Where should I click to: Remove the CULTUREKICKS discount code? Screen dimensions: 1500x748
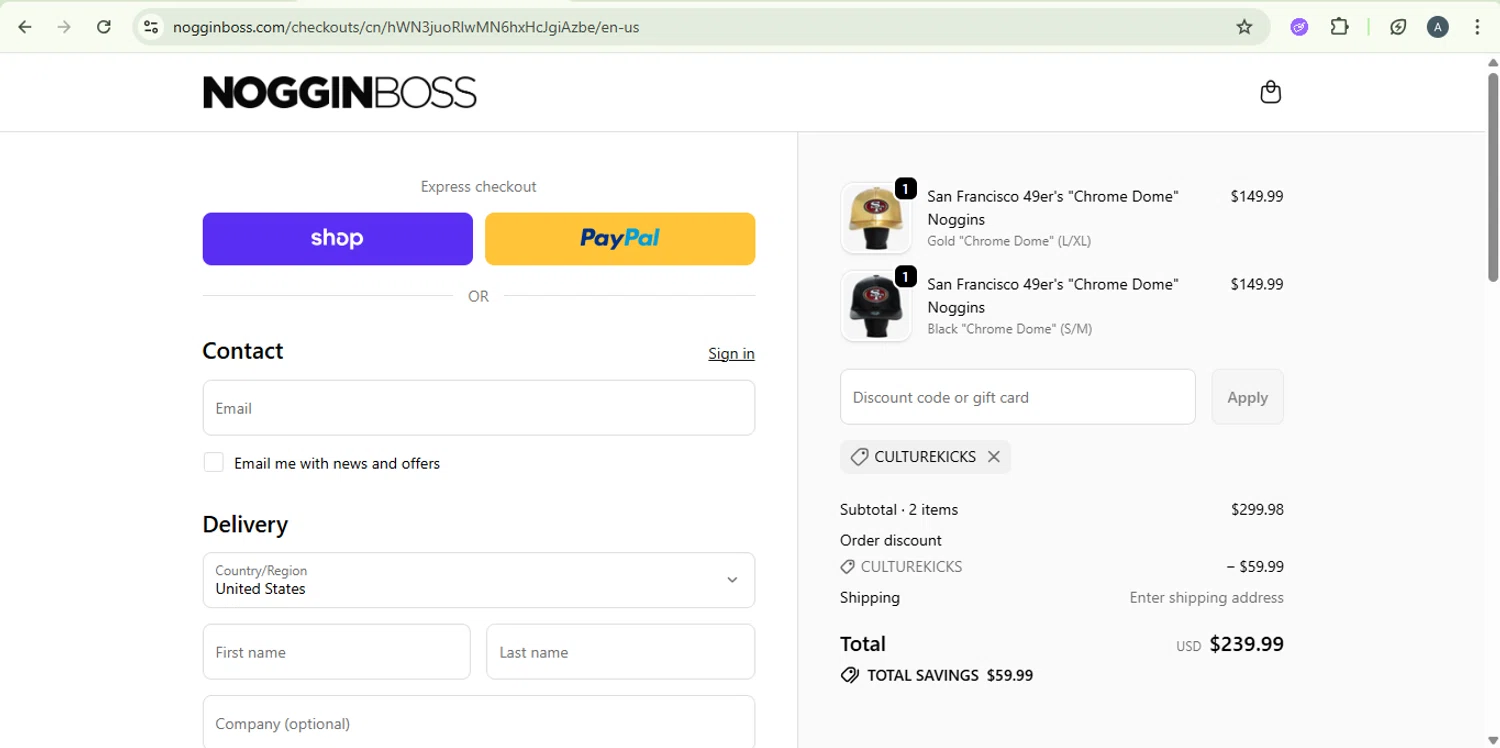click(993, 456)
